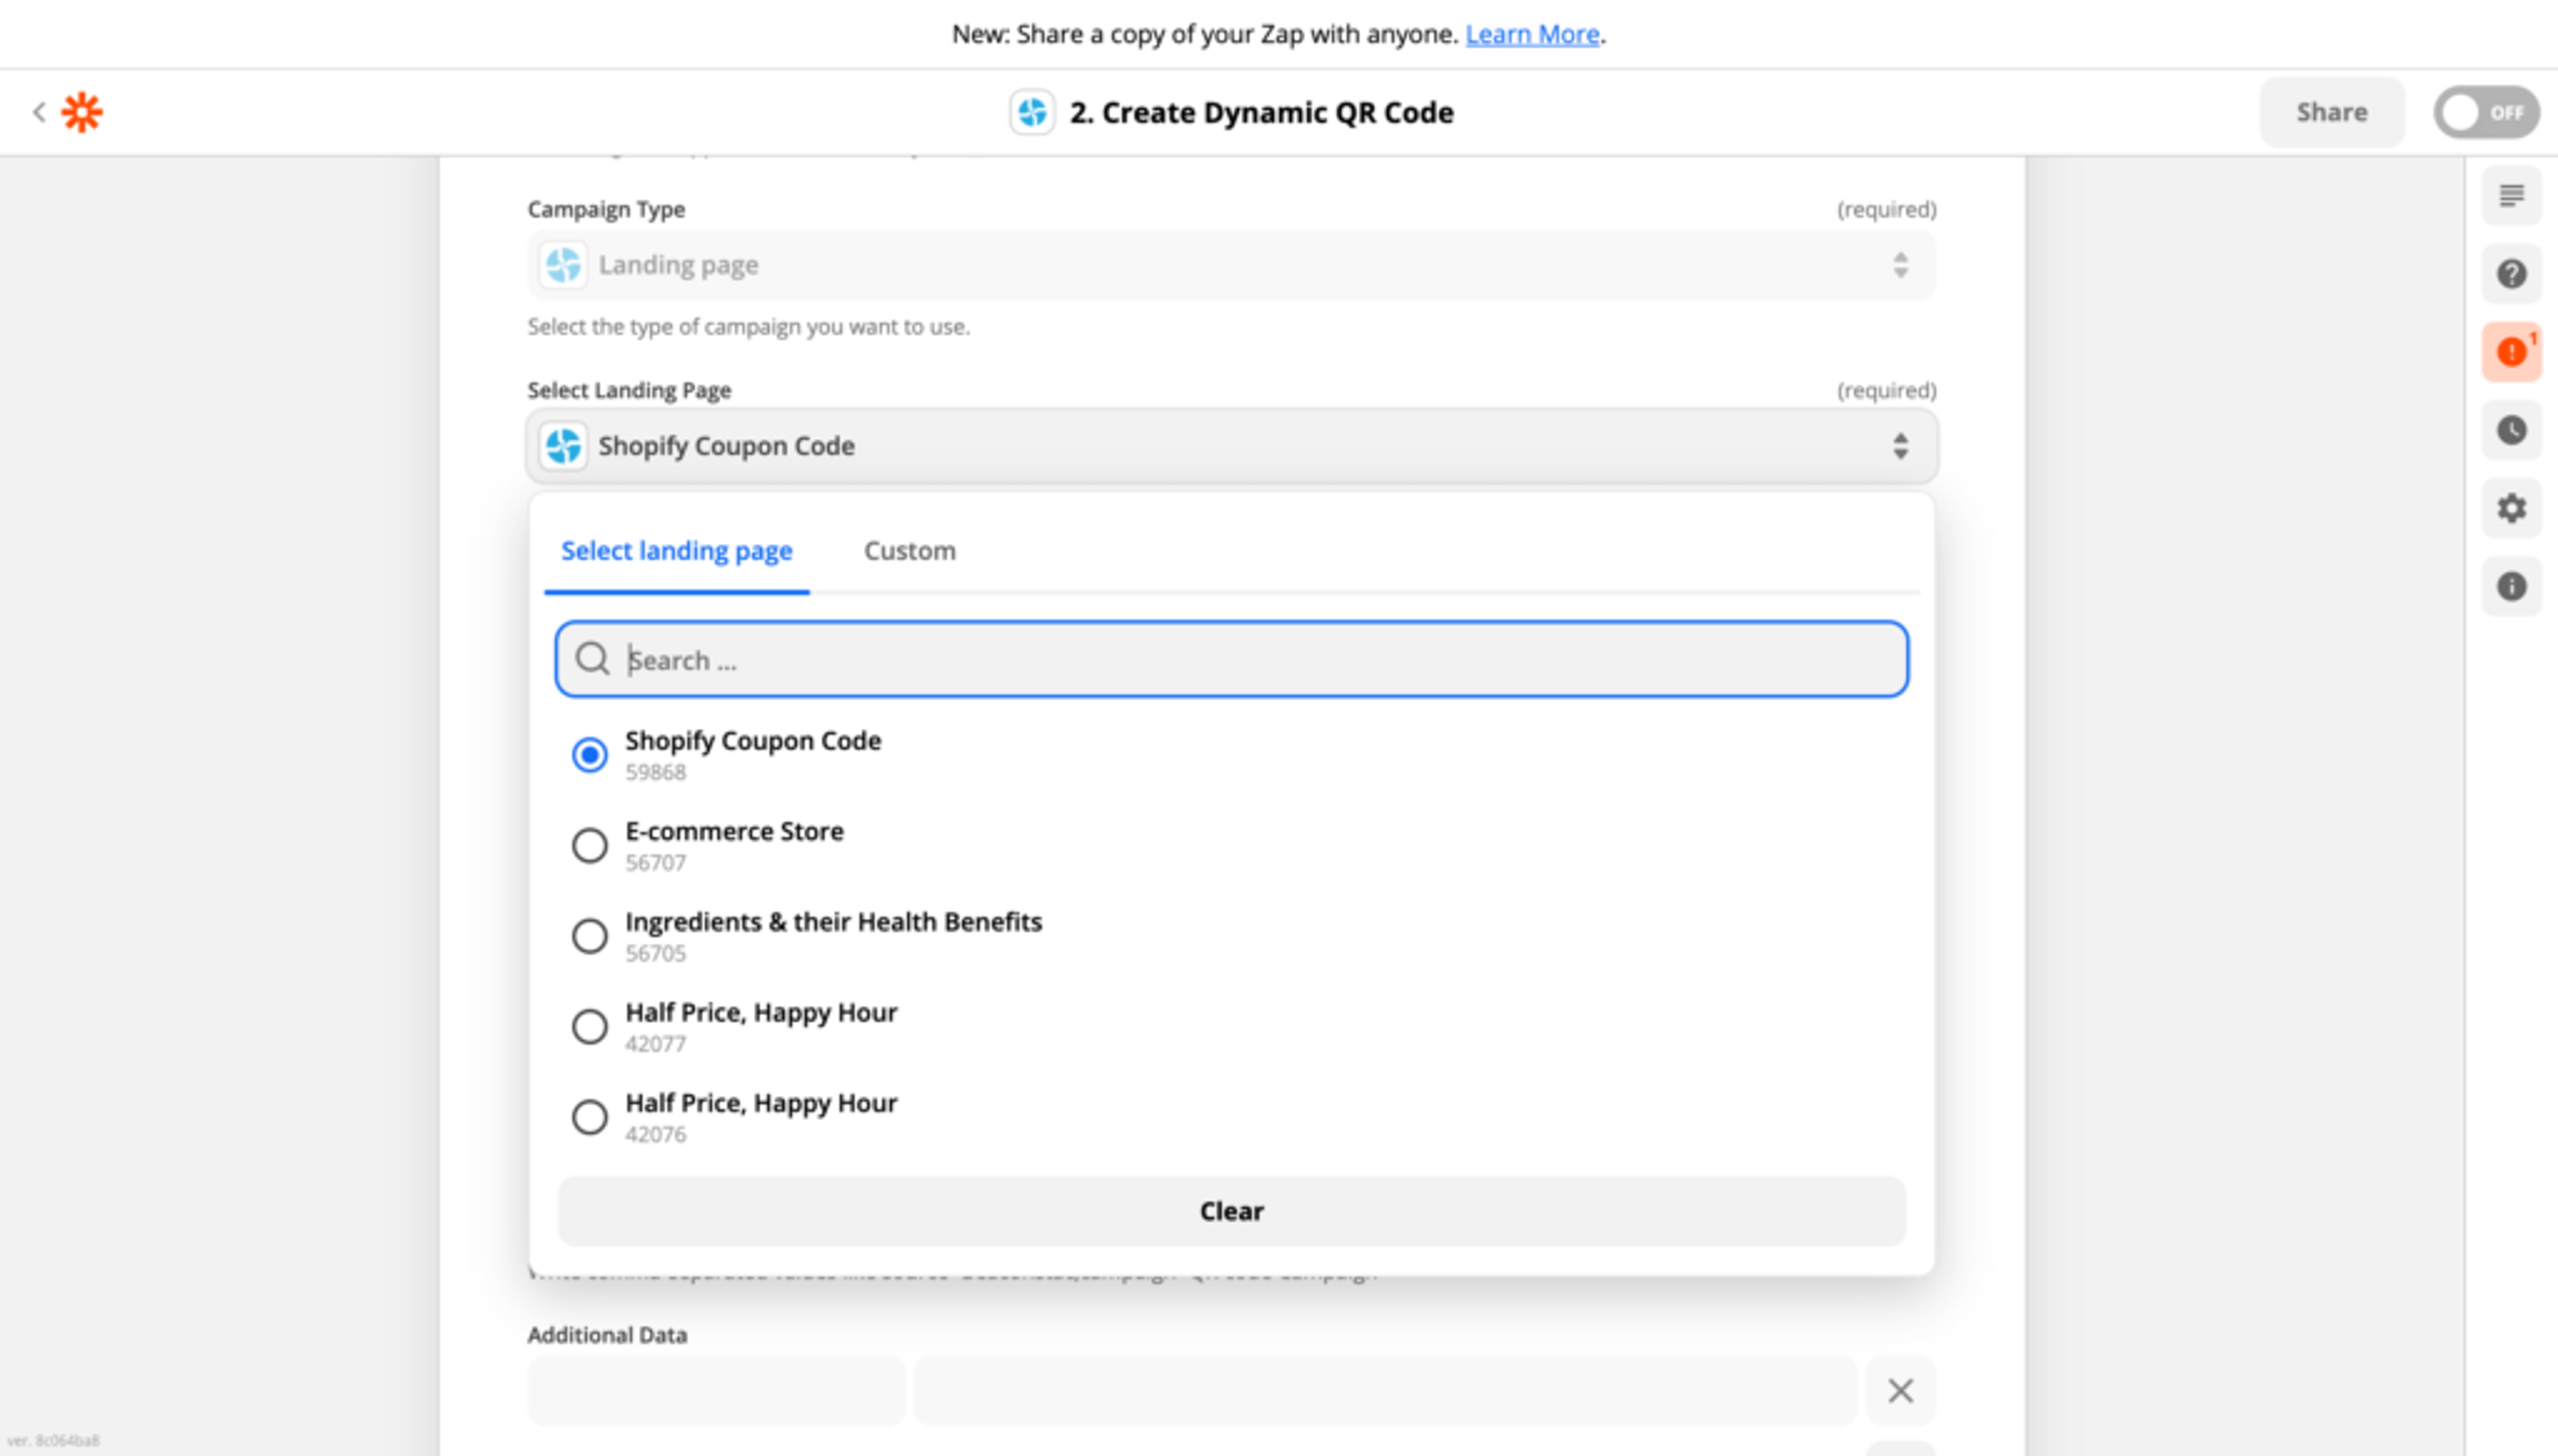The height and width of the screenshot is (1456, 2558).
Task: Click the magnifier icon in search box
Action: 592,659
